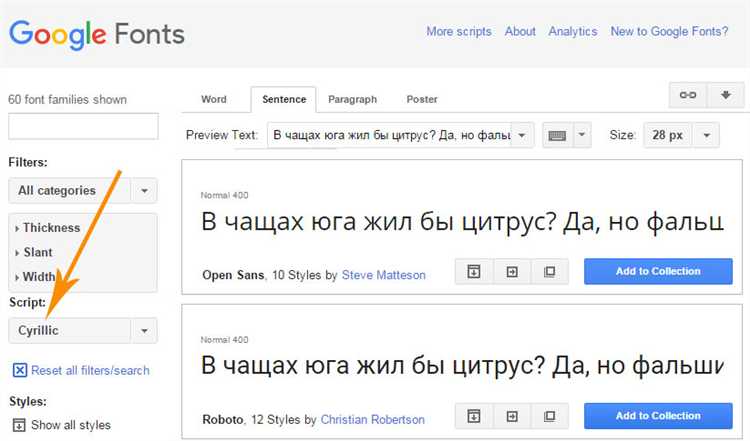Switch to the Paragraph tab

(x=353, y=99)
